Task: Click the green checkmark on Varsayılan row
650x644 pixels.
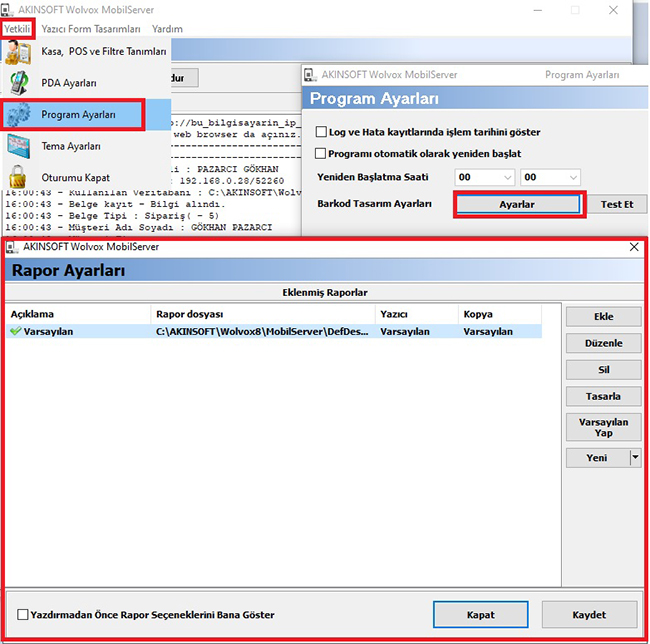Action: point(16,331)
